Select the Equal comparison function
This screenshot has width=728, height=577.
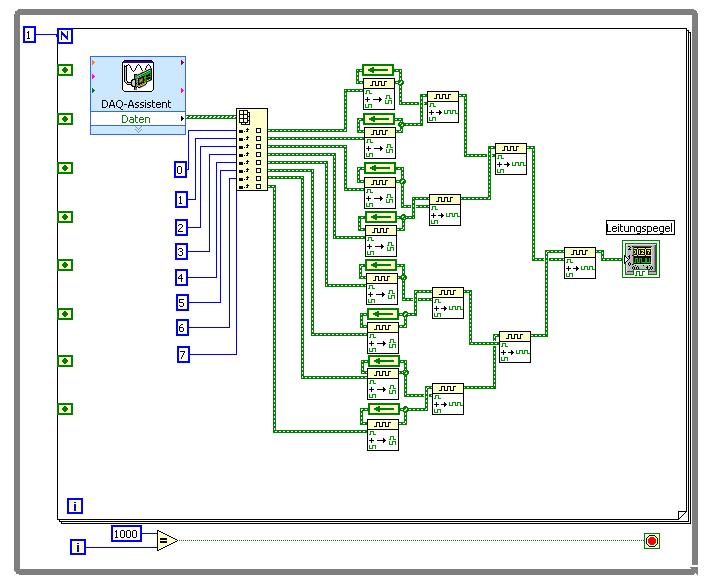[x=167, y=540]
